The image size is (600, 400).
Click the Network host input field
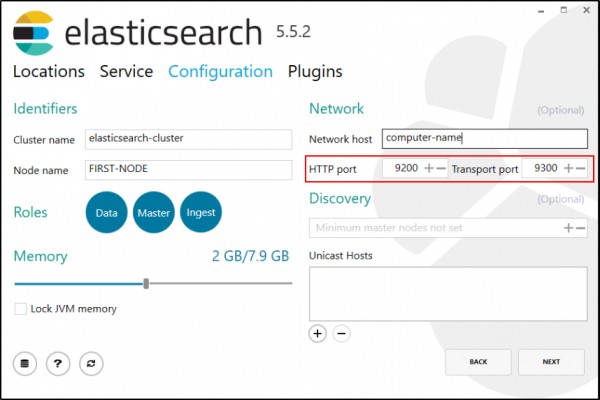(485, 139)
